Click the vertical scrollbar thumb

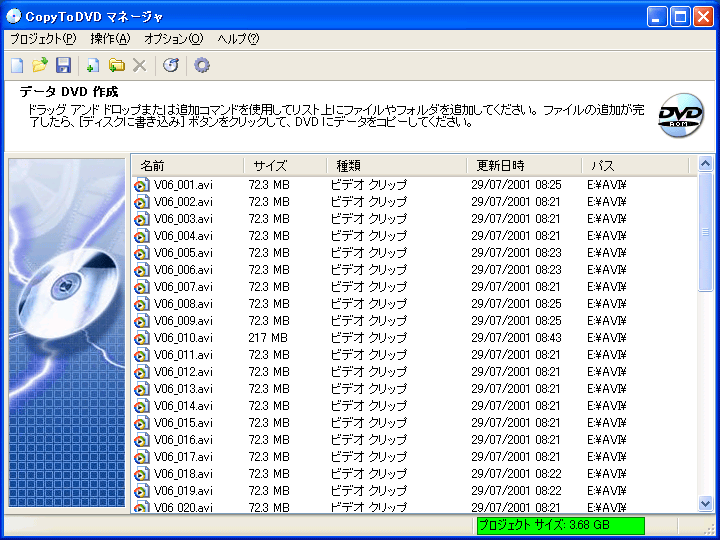[705, 231]
